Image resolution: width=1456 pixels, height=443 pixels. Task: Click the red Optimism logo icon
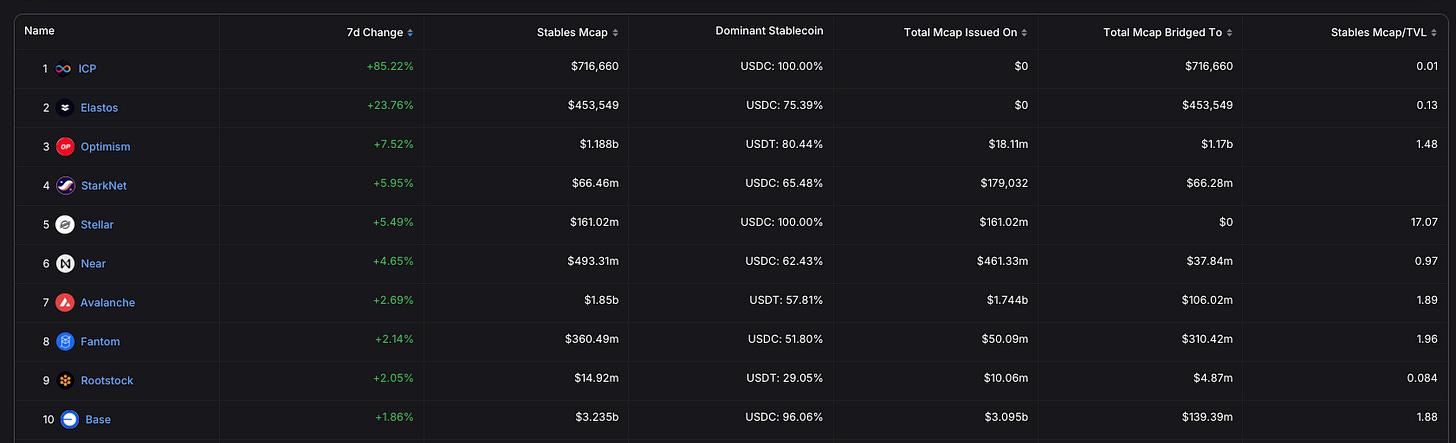[65, 147]
